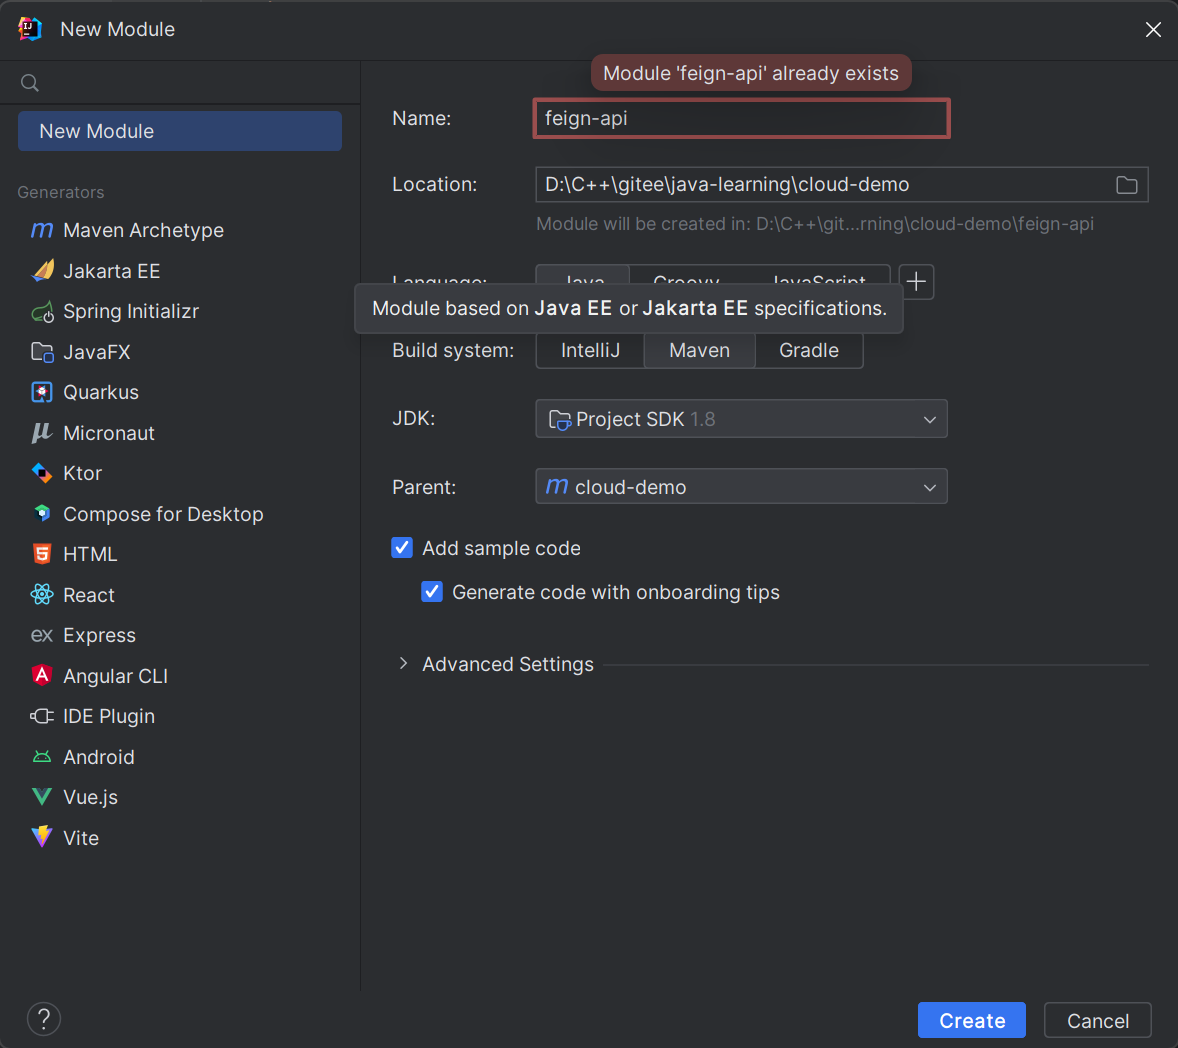Choose Compose for Desktop generator entry
Screen dimensions: 1178x1048
180,514
